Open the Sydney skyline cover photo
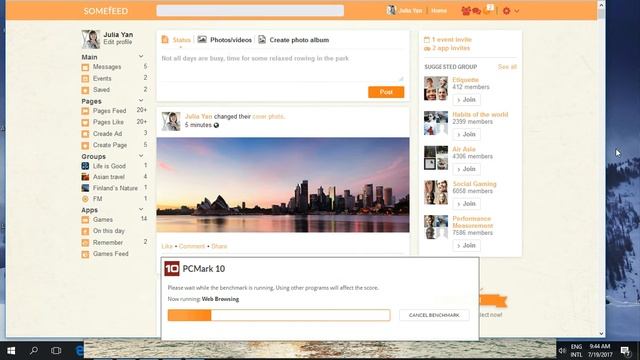Viewport: 640px width, 360px height. tap(283, 185)
